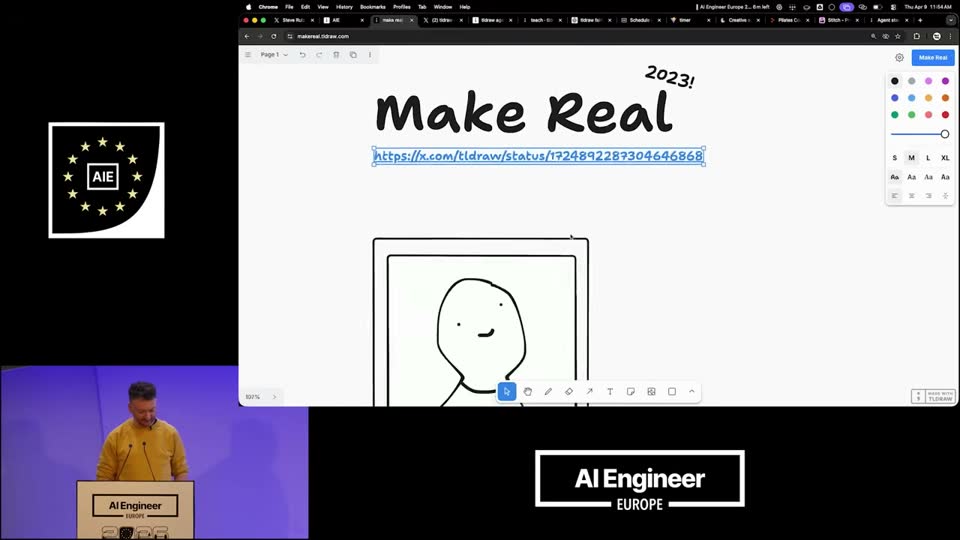
Task: Click the makereal.tldraw.com address bar
Action: 576,36
